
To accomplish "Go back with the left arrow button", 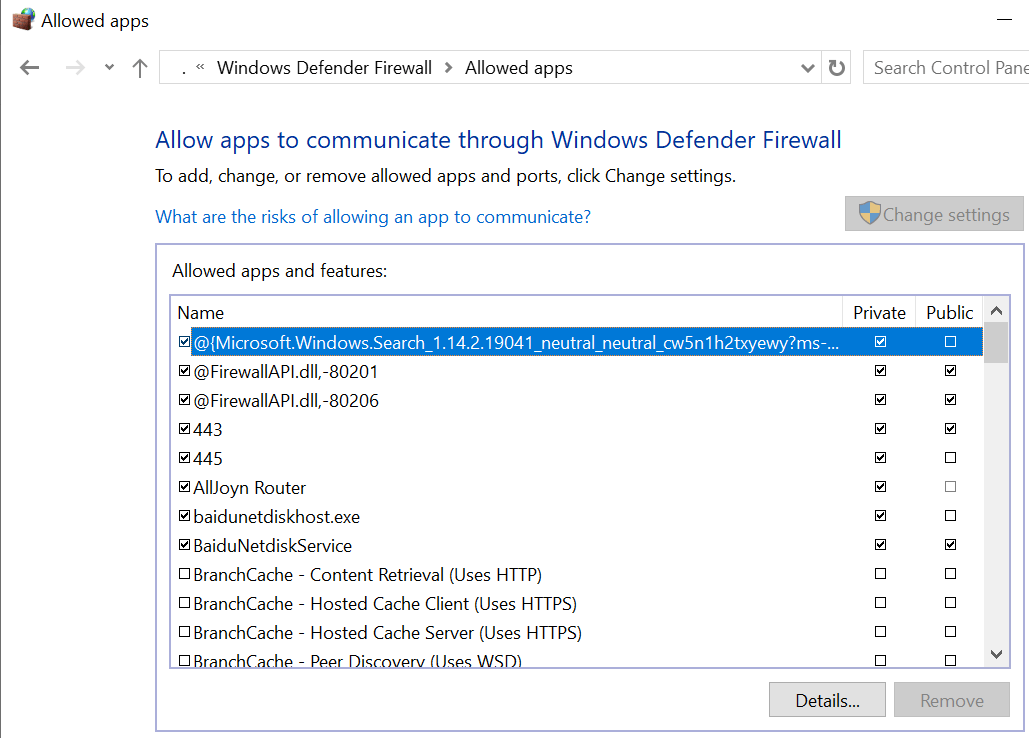I will click(x=30, y=68).
